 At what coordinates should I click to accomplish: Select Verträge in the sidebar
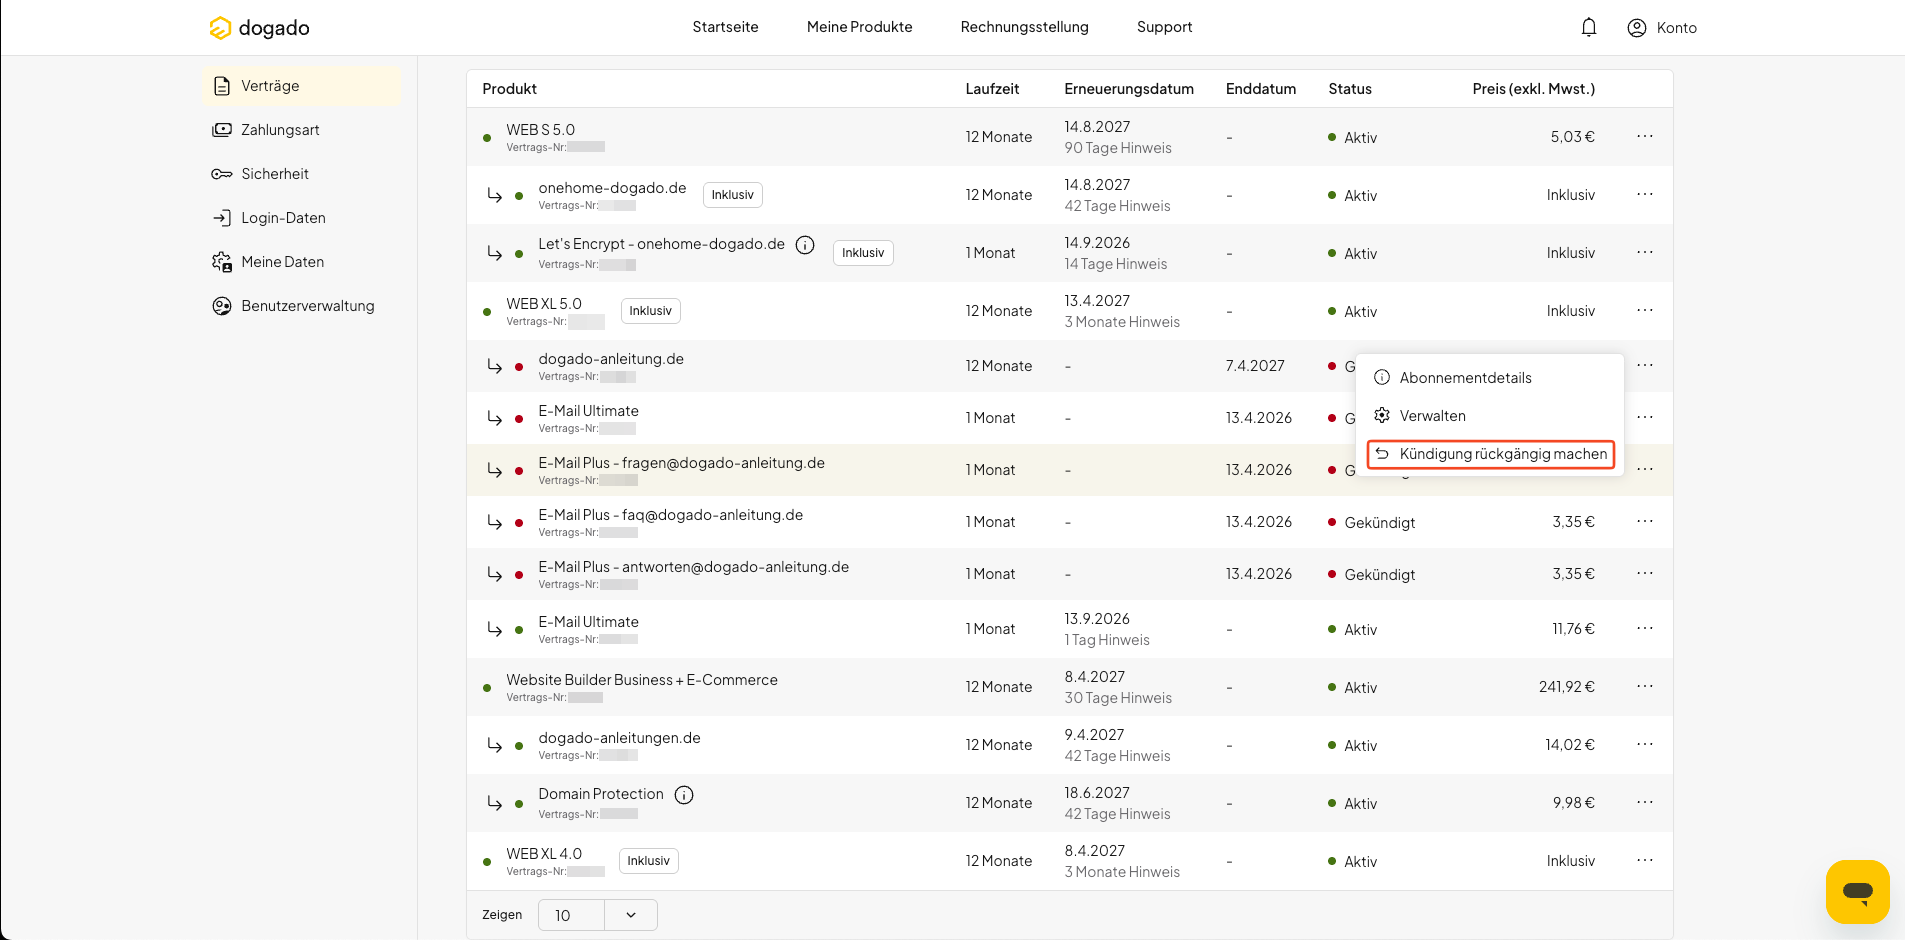click(x=302, y=86)
